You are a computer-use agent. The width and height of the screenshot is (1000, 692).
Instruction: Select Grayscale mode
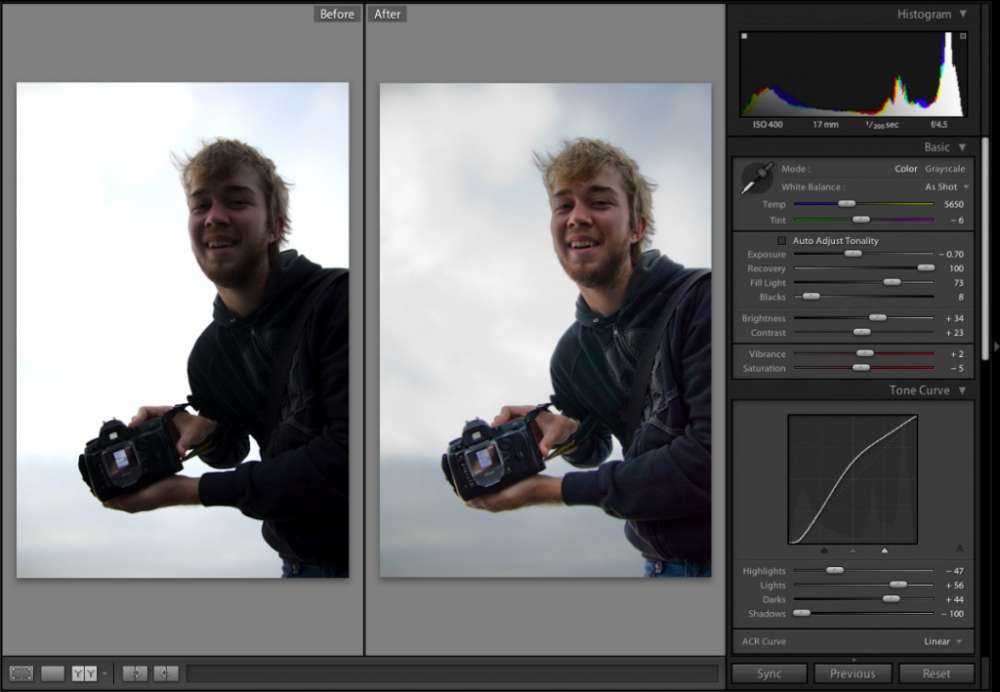pyautogui.click(x=945, y=169)
